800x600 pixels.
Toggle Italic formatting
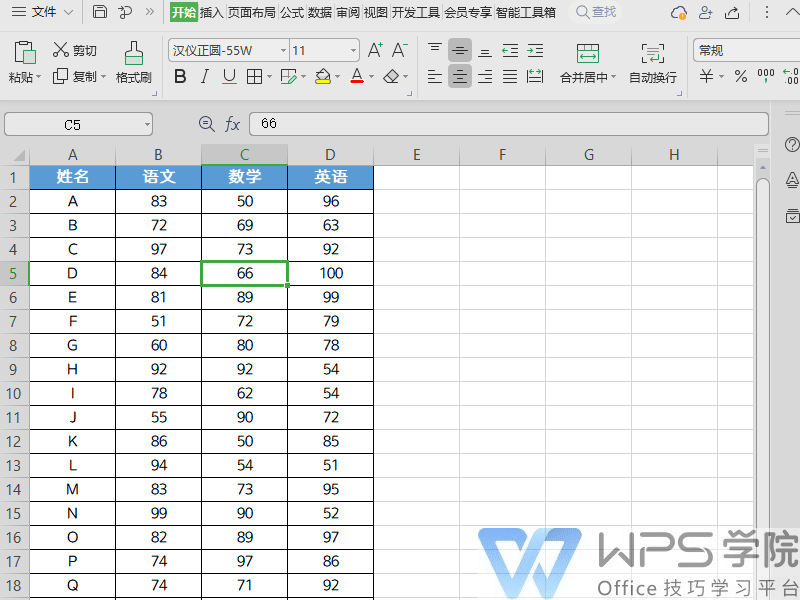point(205,76)
